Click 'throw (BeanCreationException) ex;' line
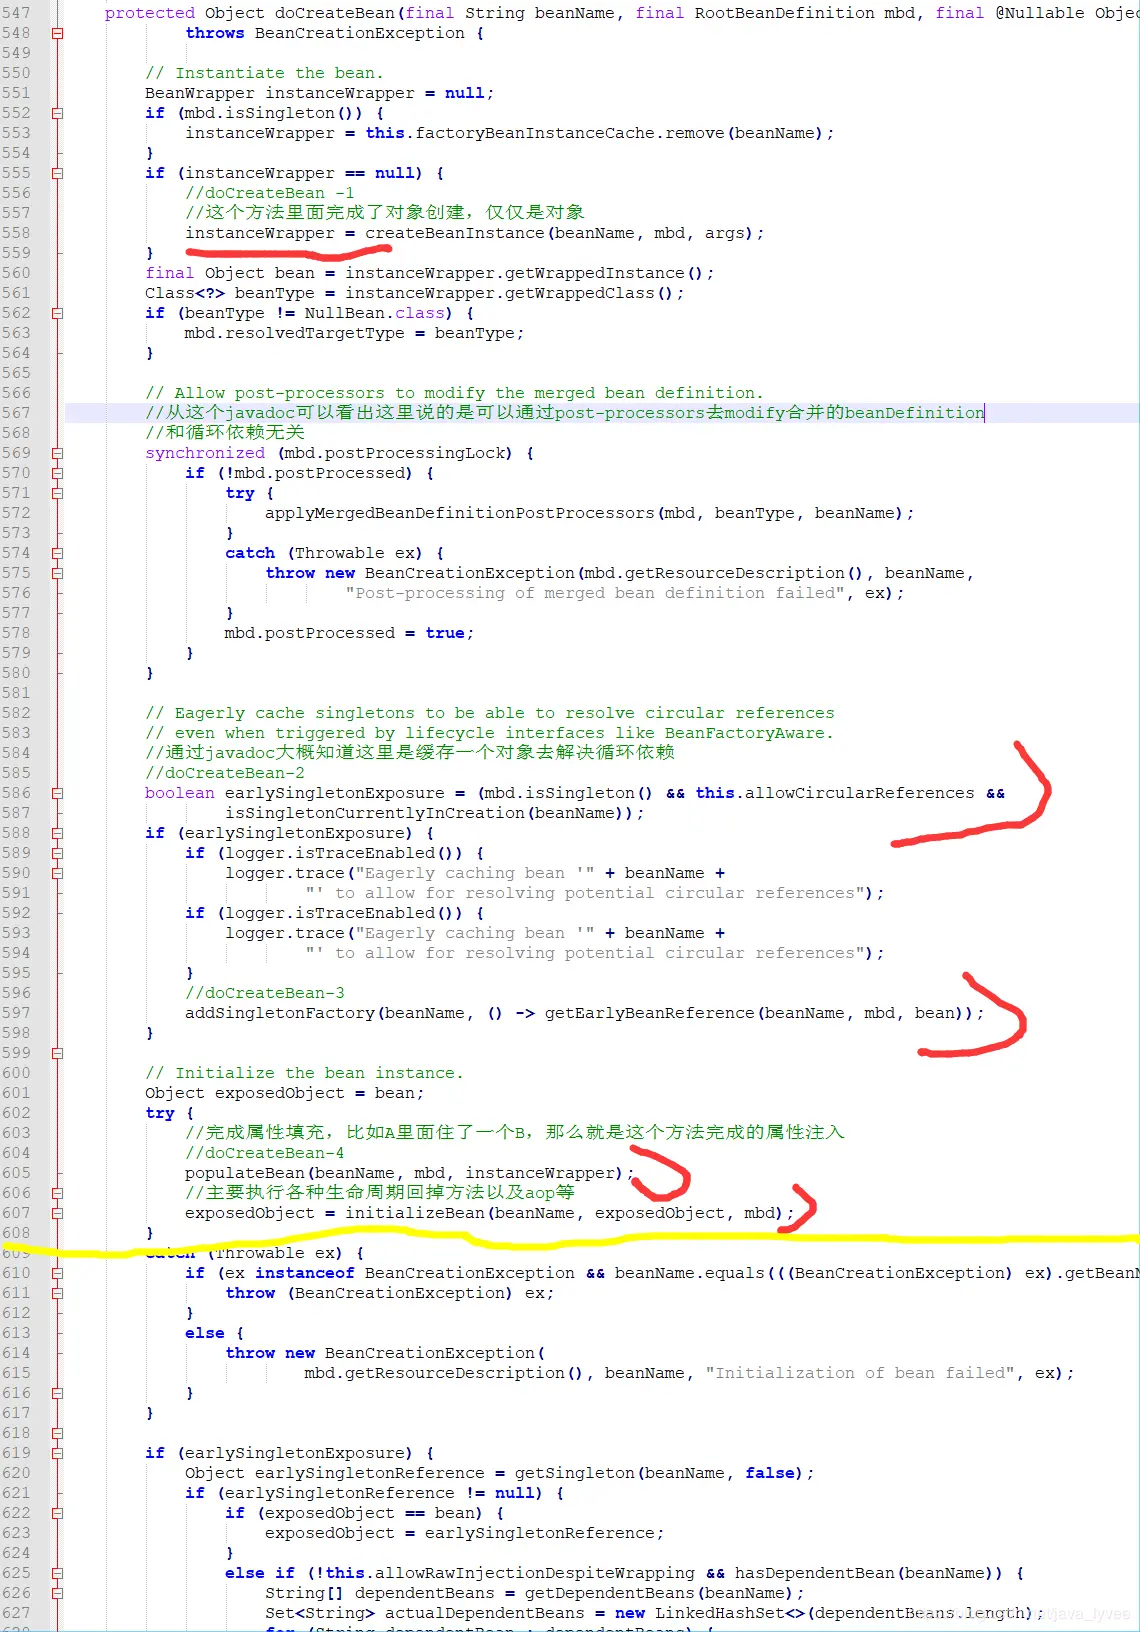This screenshot has height=1632, width=1140. click(390, 1293)
